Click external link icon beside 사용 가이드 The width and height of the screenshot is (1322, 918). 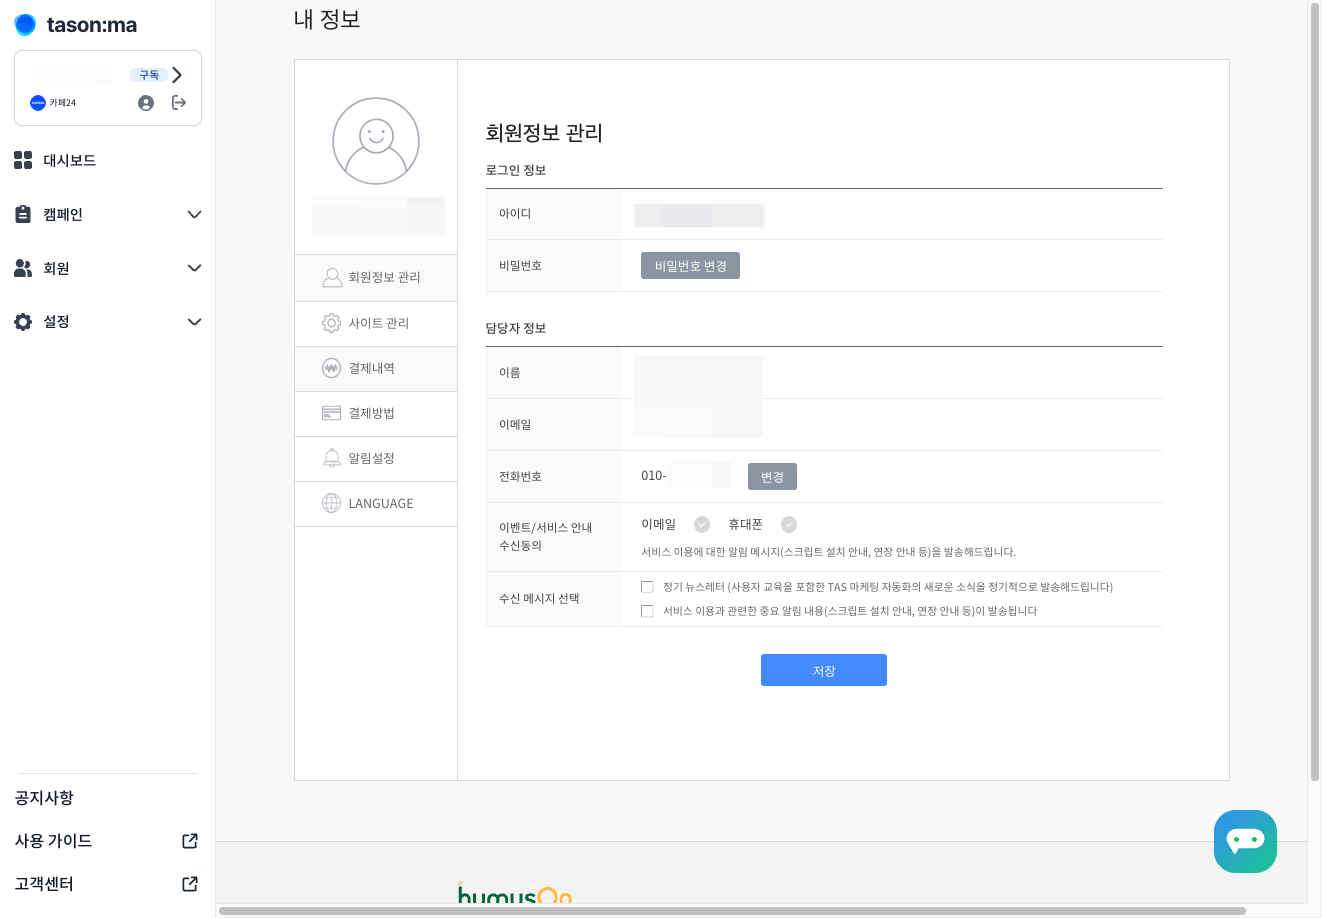[x=190, y=841]
